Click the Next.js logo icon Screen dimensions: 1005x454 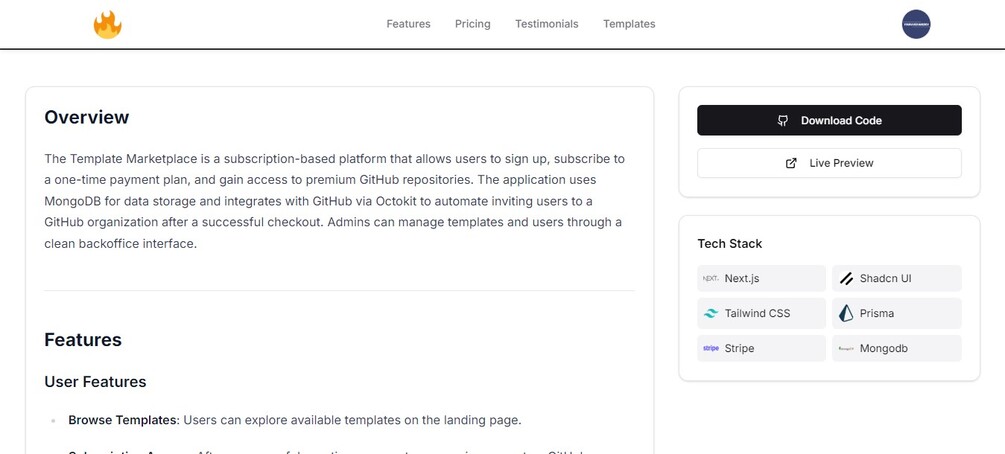click(x=711, y=279)
